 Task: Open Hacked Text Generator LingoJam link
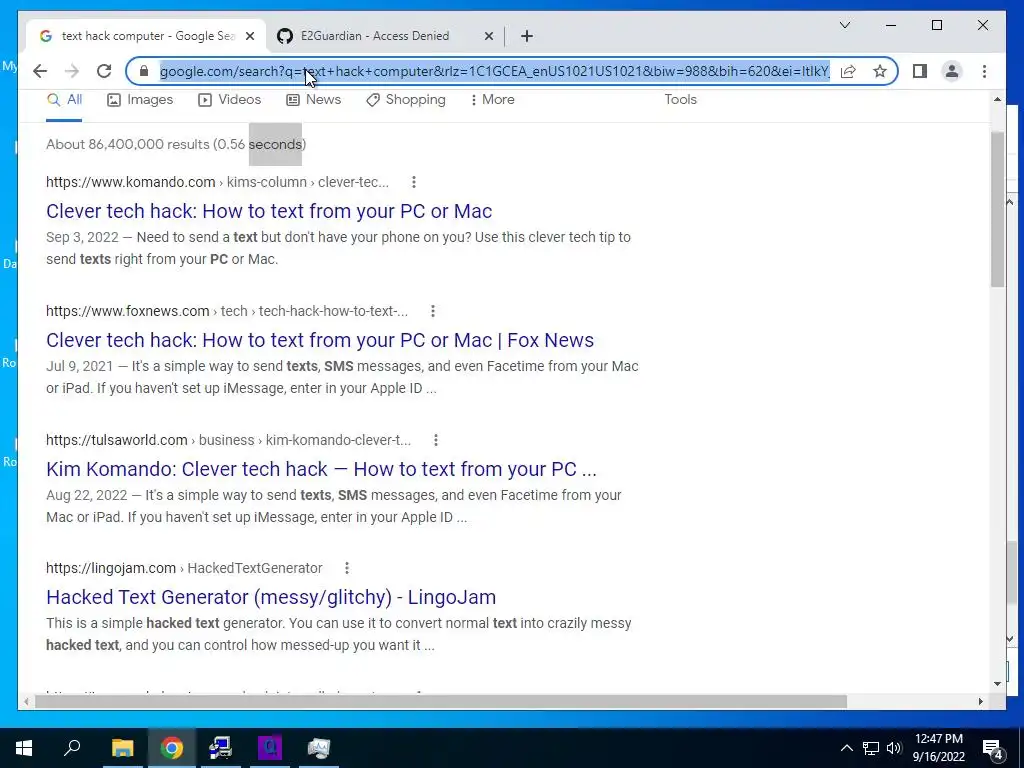tap(271, 597)
